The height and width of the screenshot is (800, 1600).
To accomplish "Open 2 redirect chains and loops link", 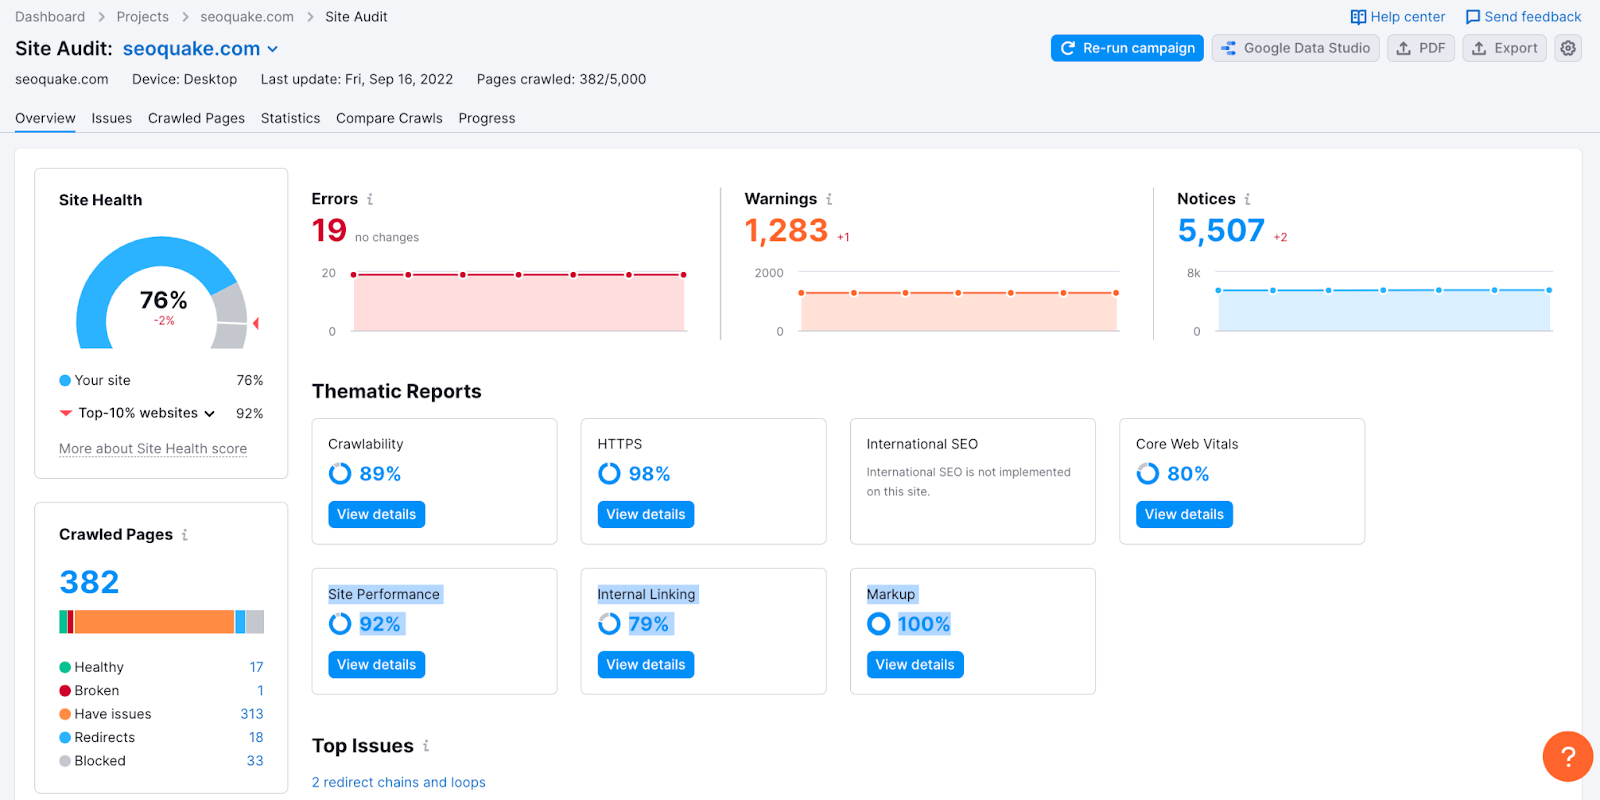I will click(x=398, y=782).
